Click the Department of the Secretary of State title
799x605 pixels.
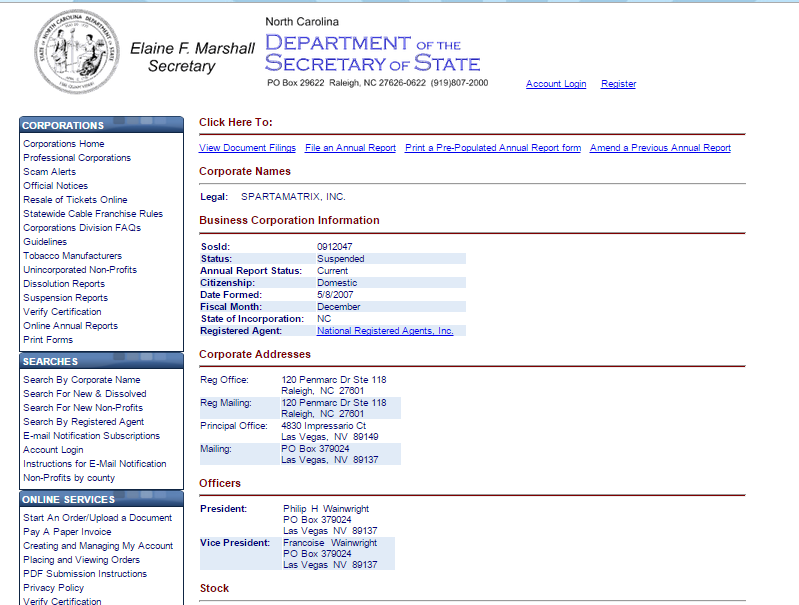[372, 53]
